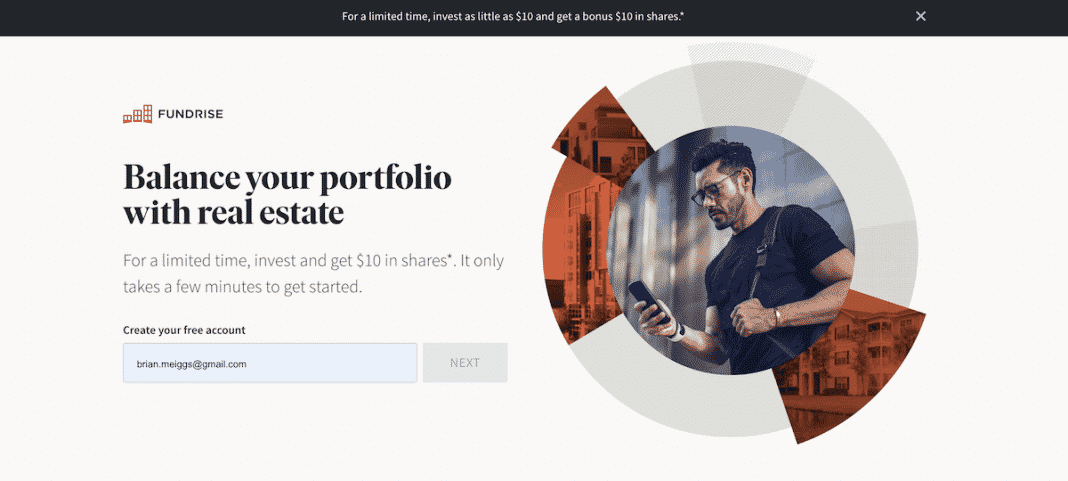
Task: Click the smartphone held in the man's hand
Action: [648, 302]
